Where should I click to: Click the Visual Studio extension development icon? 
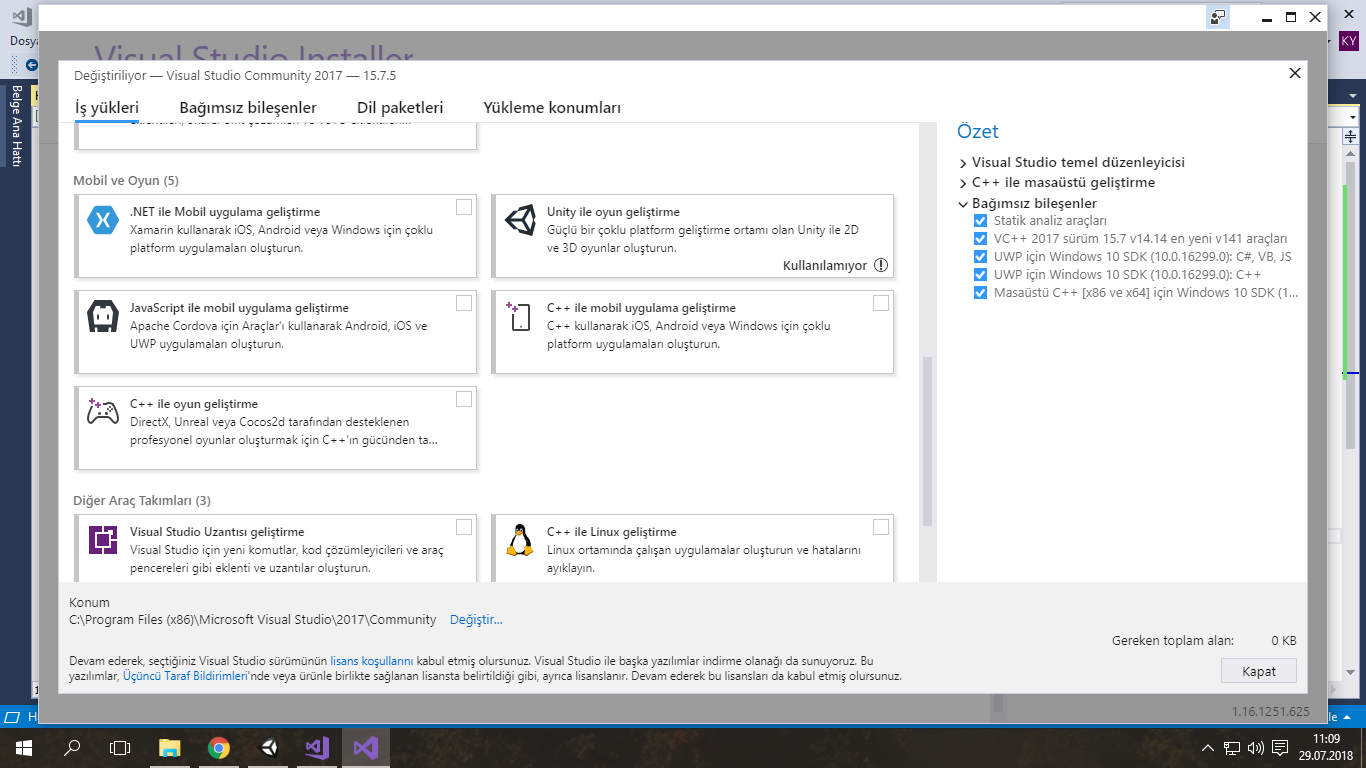tap(103, 540)
